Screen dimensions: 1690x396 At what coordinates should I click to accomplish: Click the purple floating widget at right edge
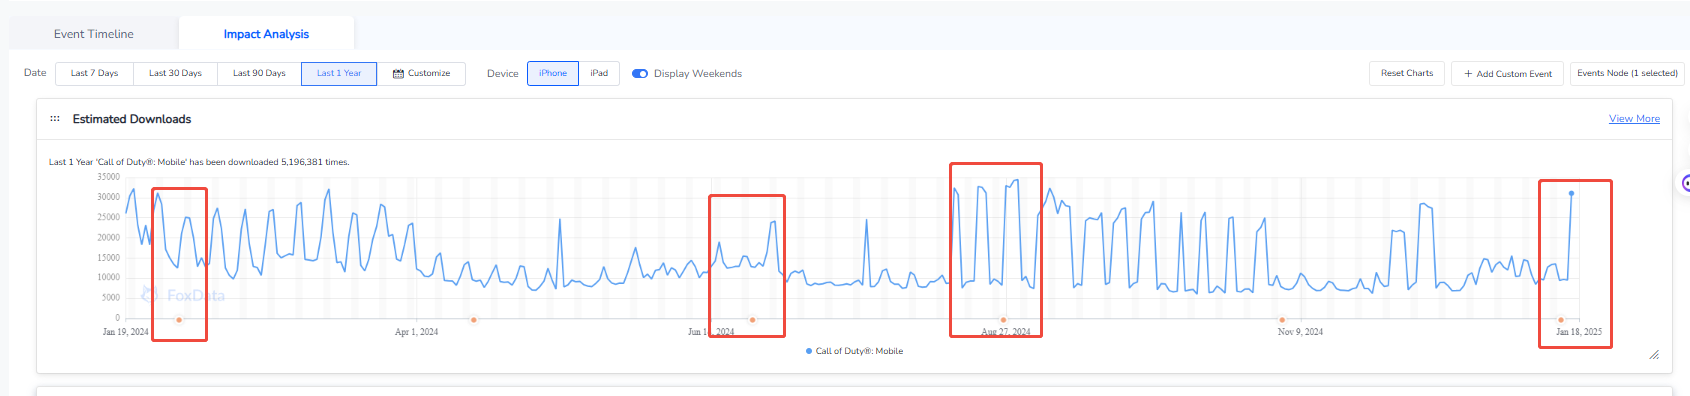[1685, 183]
